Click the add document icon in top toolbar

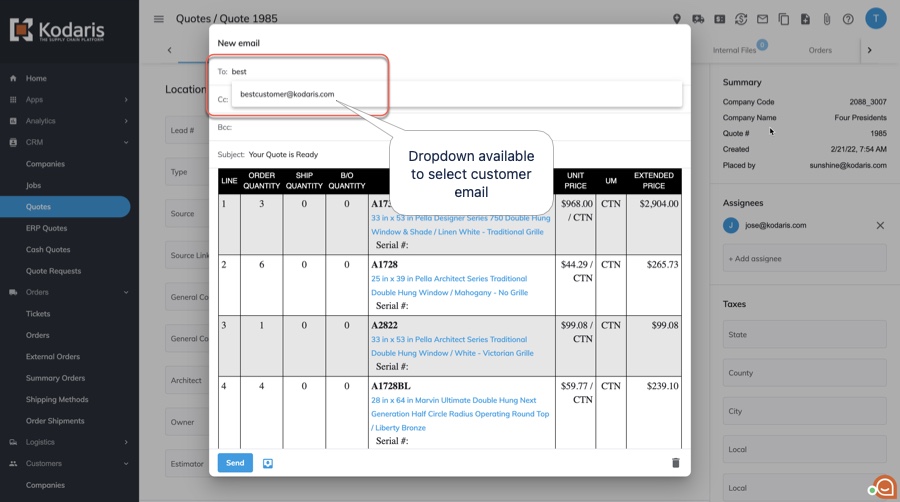pyautogui.click(x=805, y=19)
